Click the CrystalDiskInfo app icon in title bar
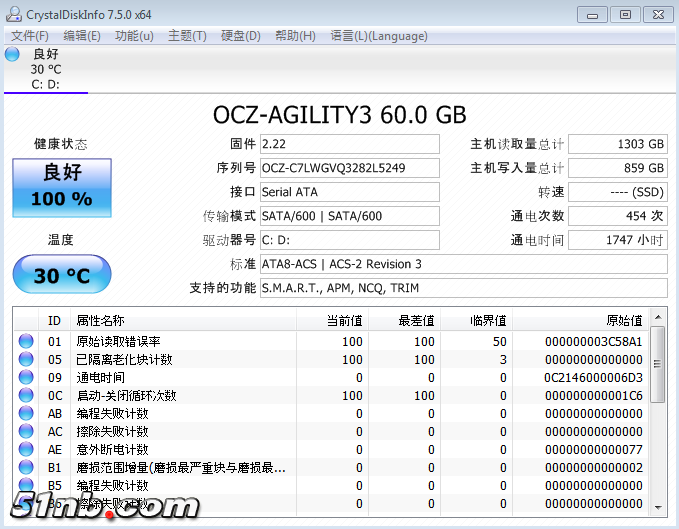Viewport: 679px width, 529px height. point(14,14)
